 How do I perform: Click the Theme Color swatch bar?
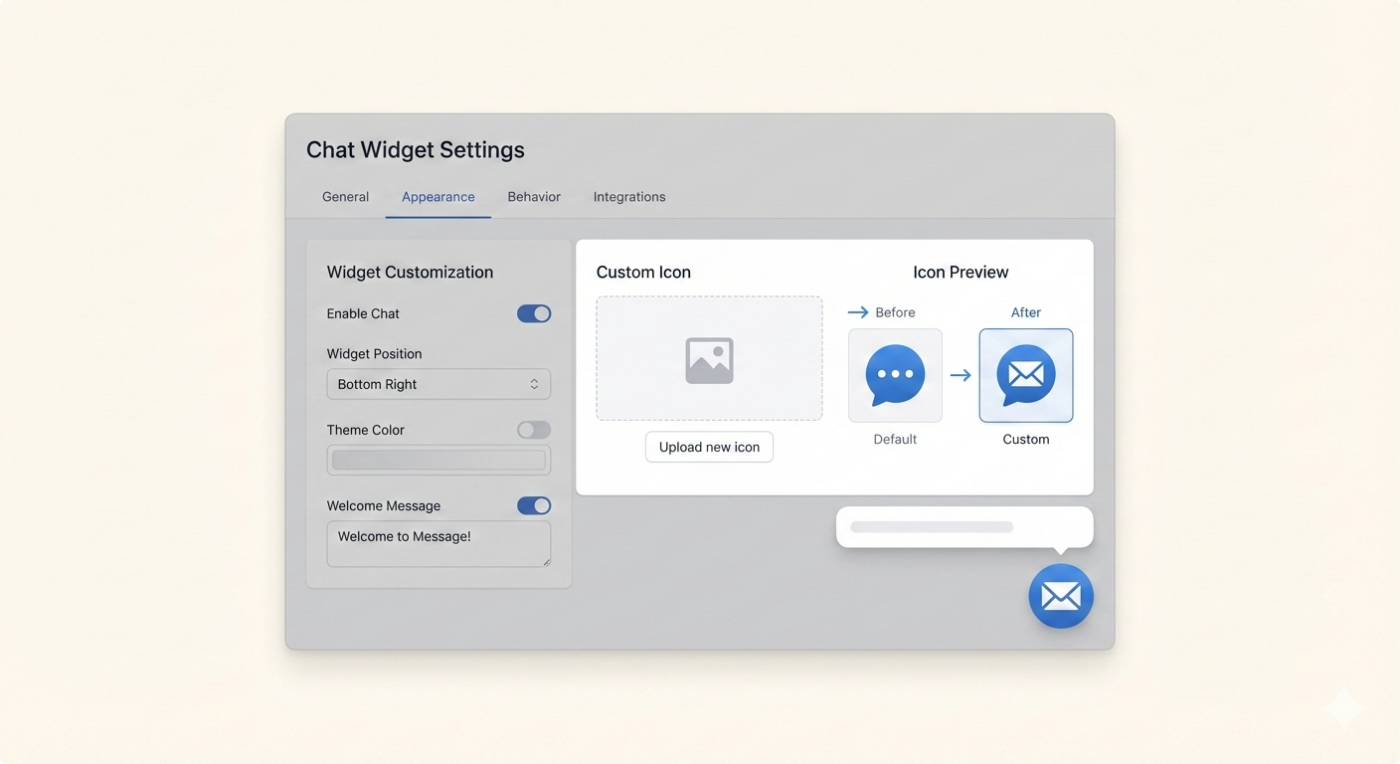pos(438,459)
